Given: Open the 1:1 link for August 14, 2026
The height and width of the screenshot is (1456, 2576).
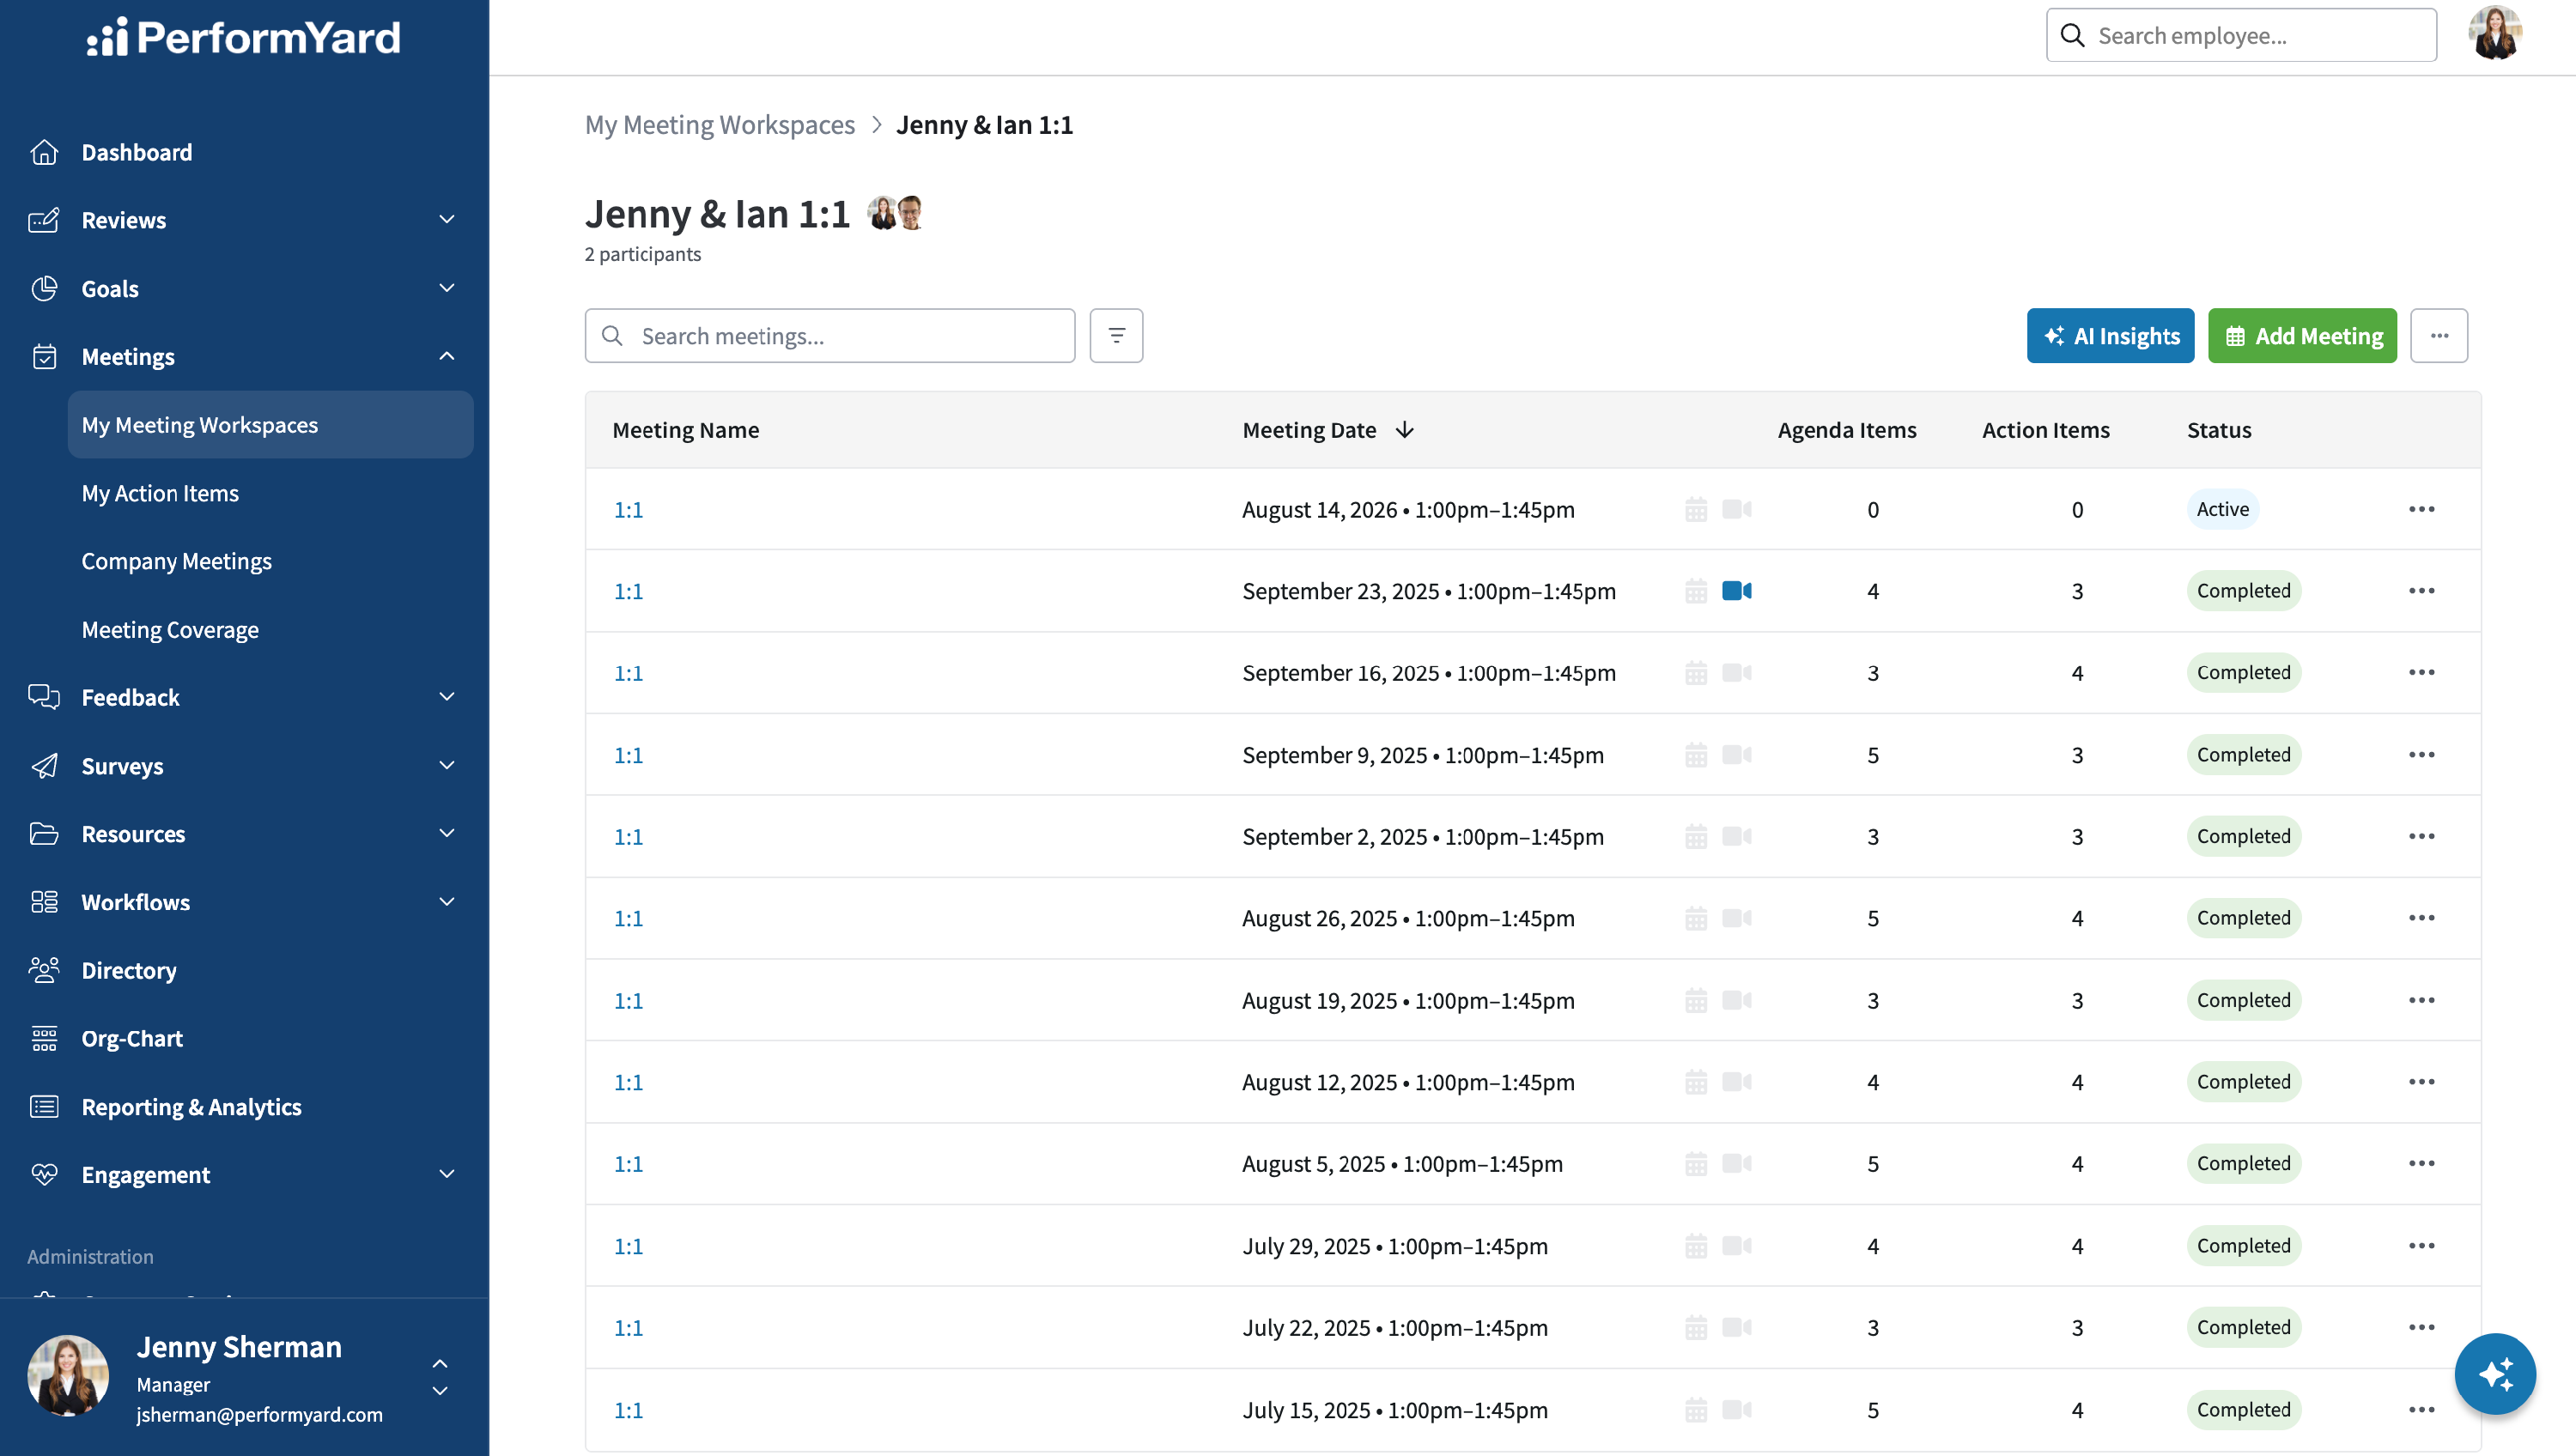Looking at the screenshot, I should tap(628, 510).
